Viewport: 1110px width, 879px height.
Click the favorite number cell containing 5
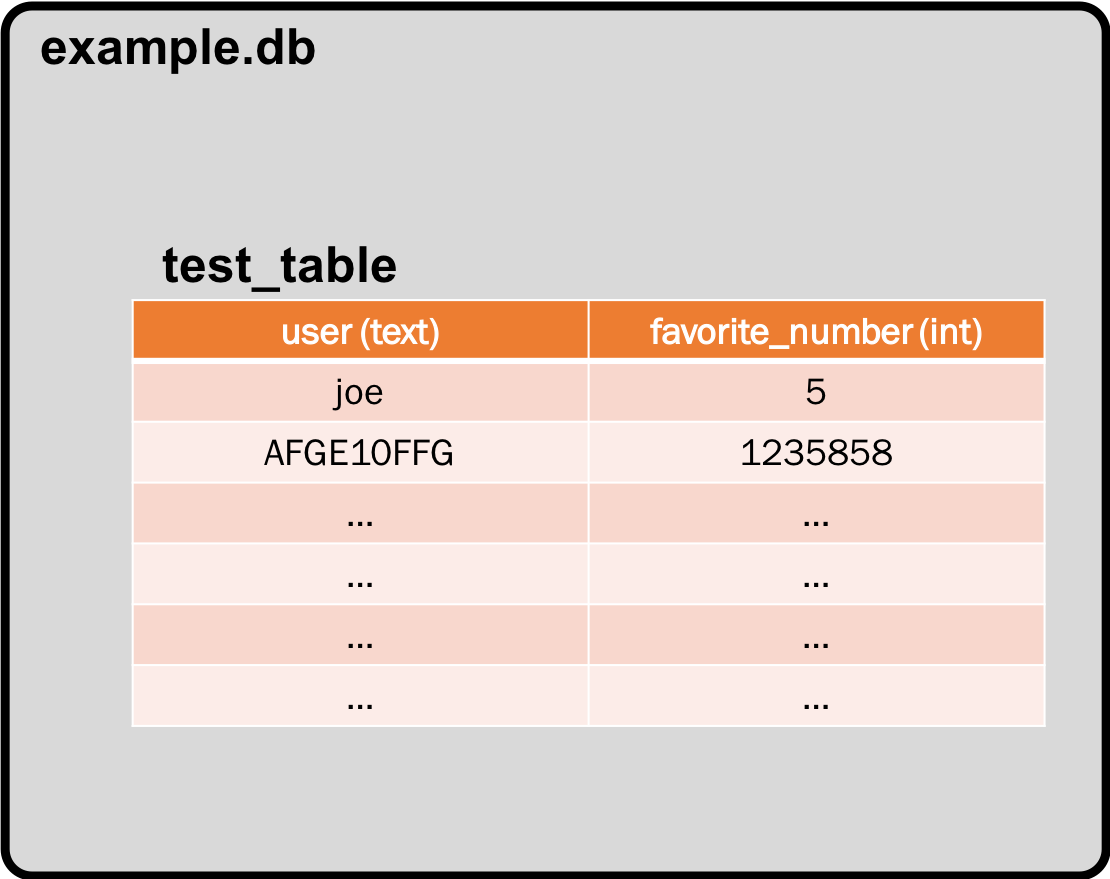(816, 393)
